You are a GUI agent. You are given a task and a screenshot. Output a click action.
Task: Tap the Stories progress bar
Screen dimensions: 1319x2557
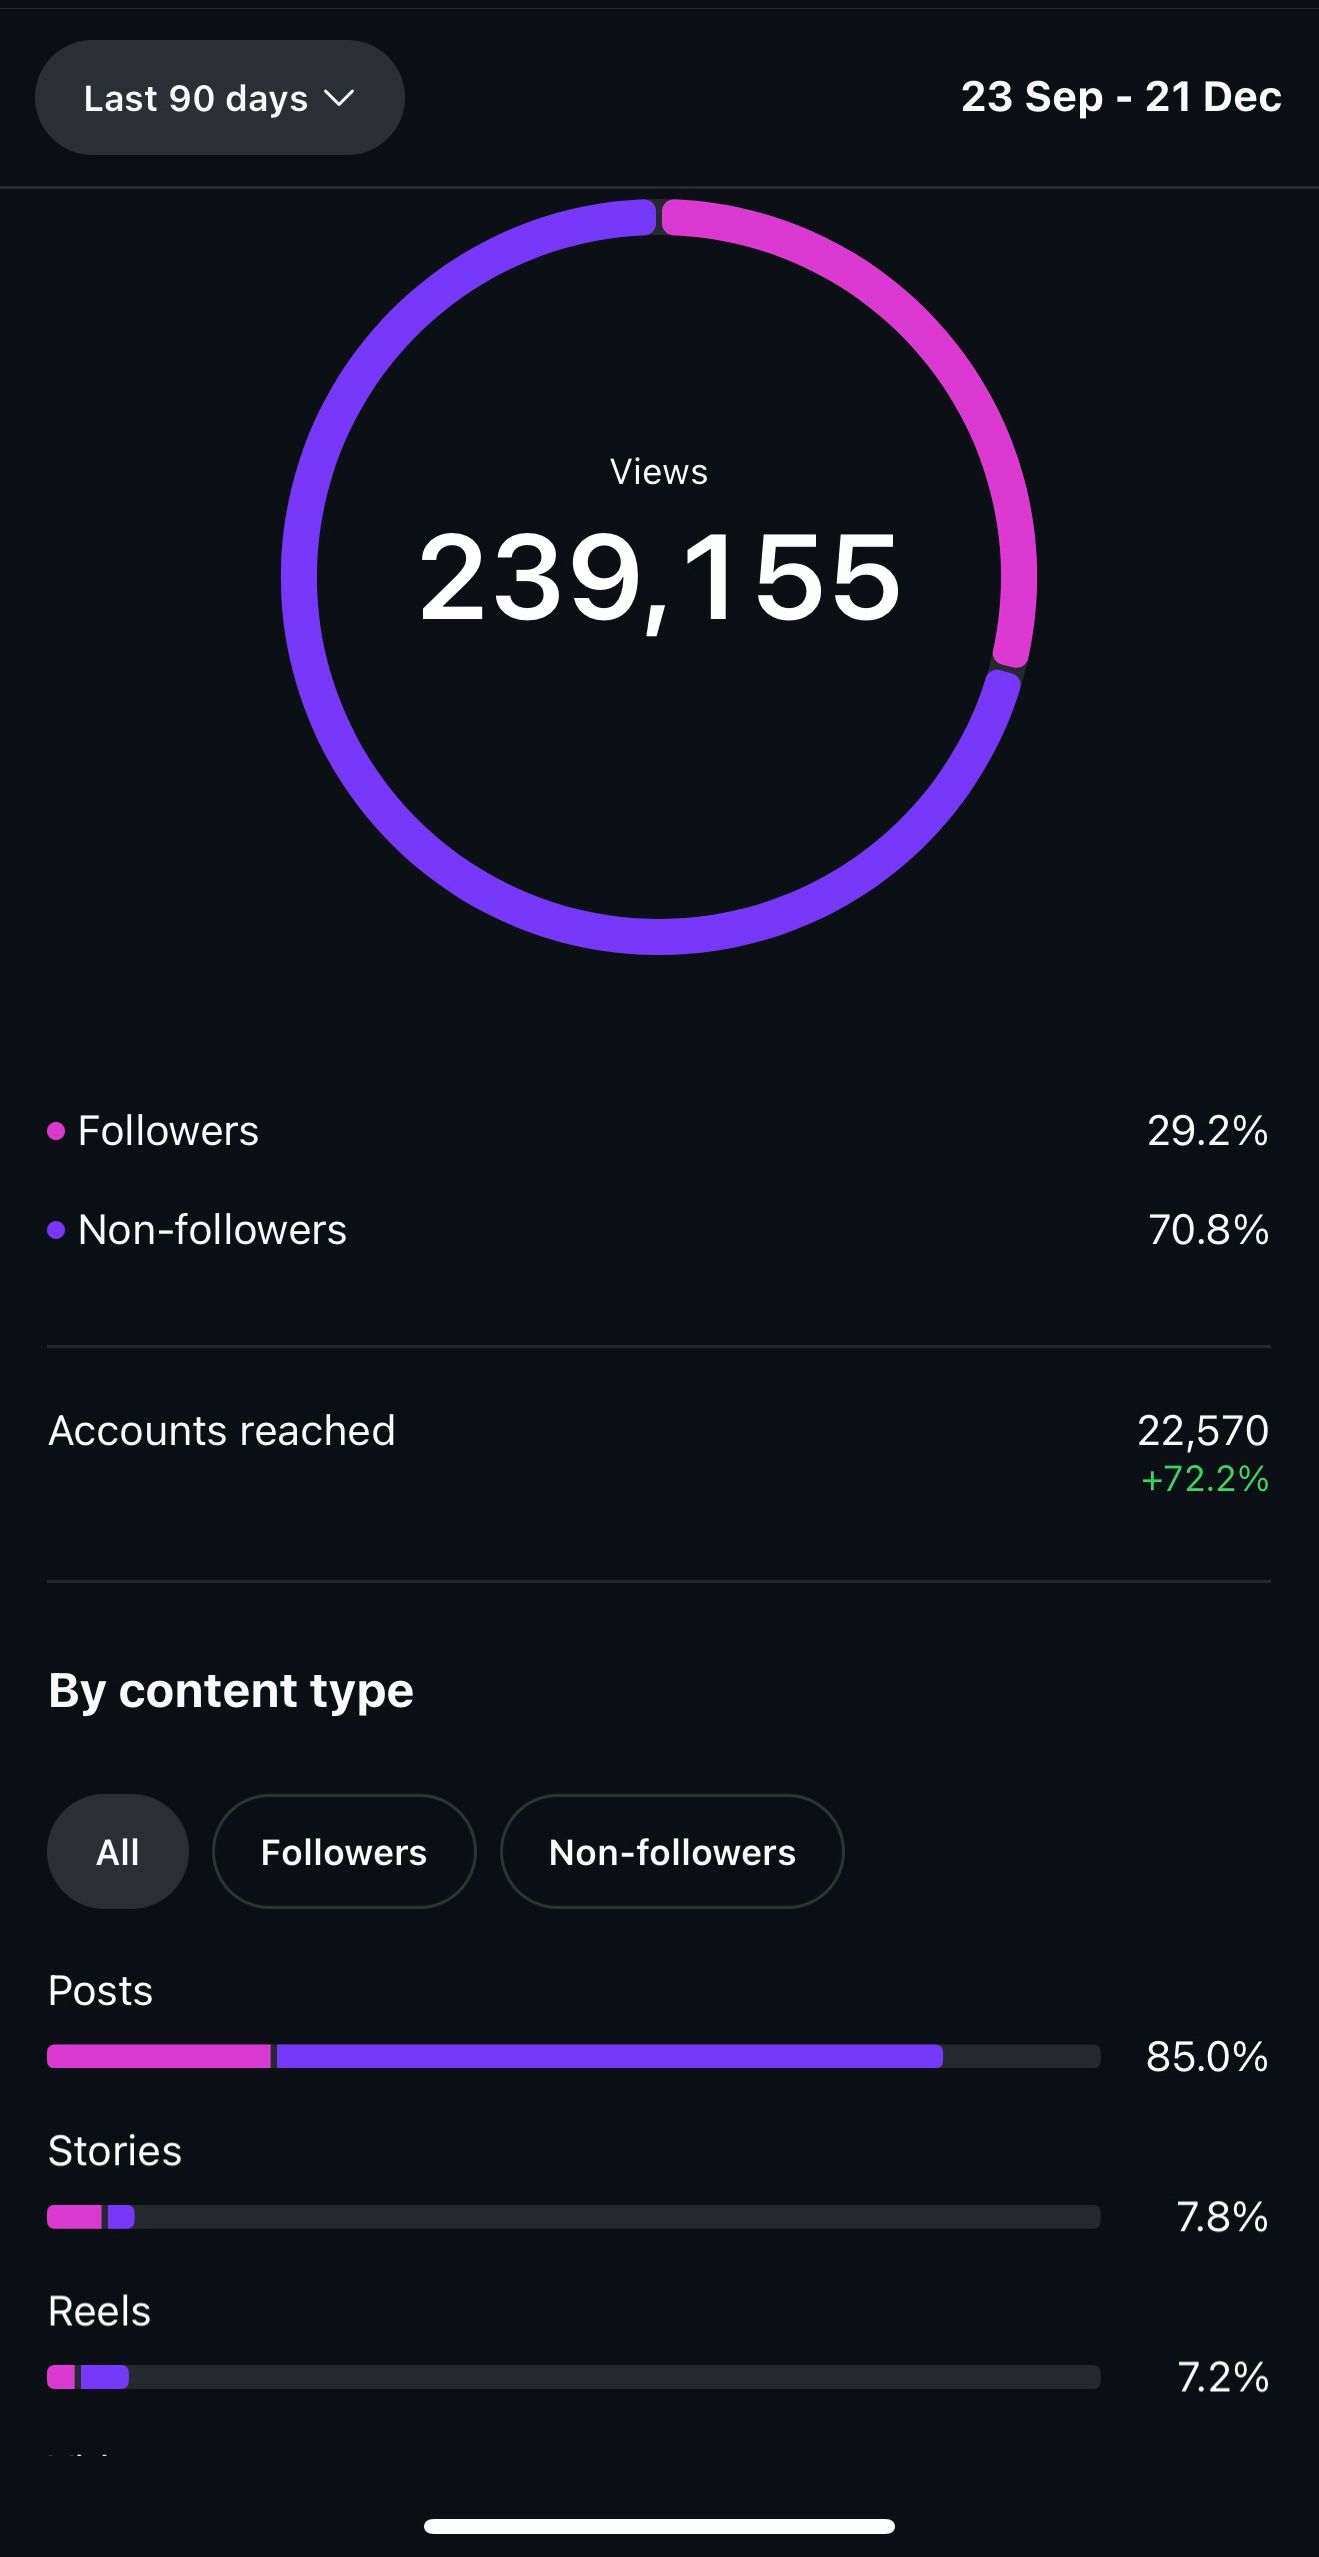point(573,2217)
